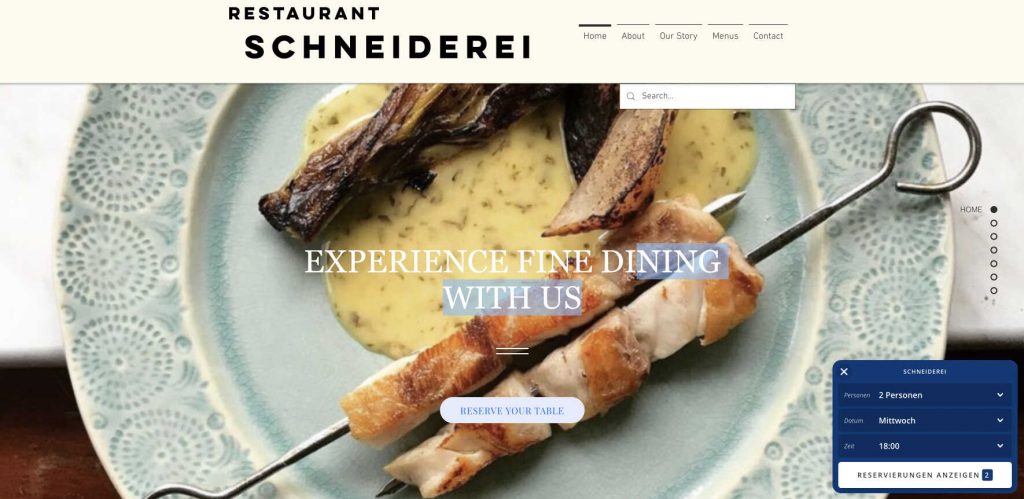Image resolution: width=1024 pixels, height=499 pixels.
Task: Open the Datum dropdown showing Mittwoch
Action: pyautogui.click(x=925, y=421)
